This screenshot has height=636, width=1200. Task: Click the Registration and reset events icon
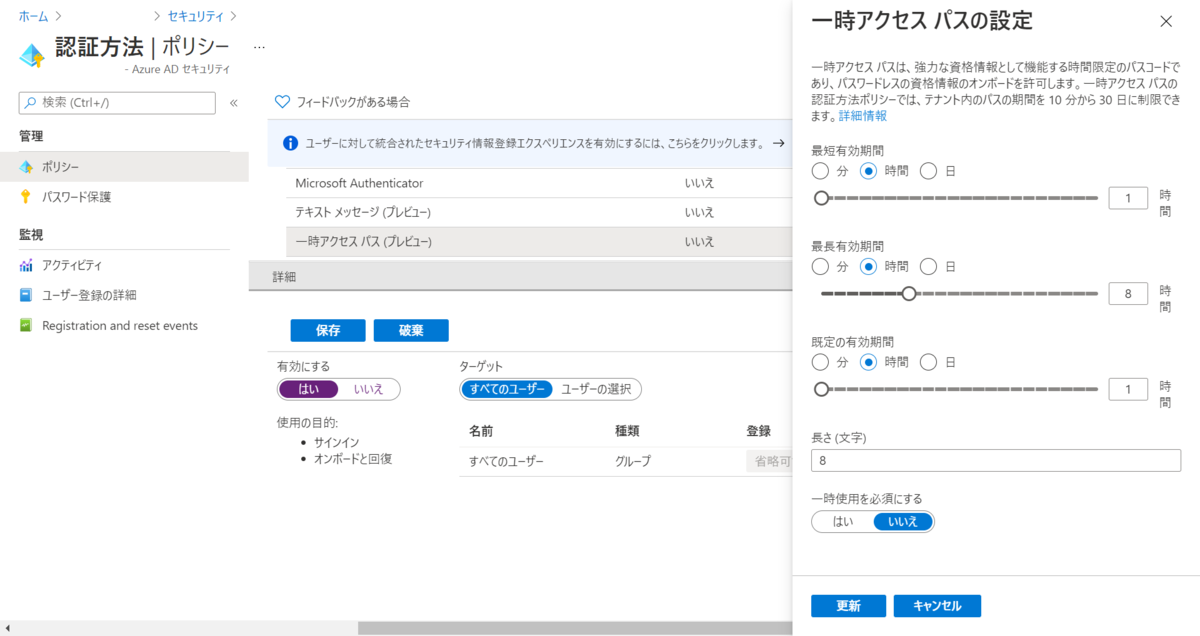pos(26,326)
